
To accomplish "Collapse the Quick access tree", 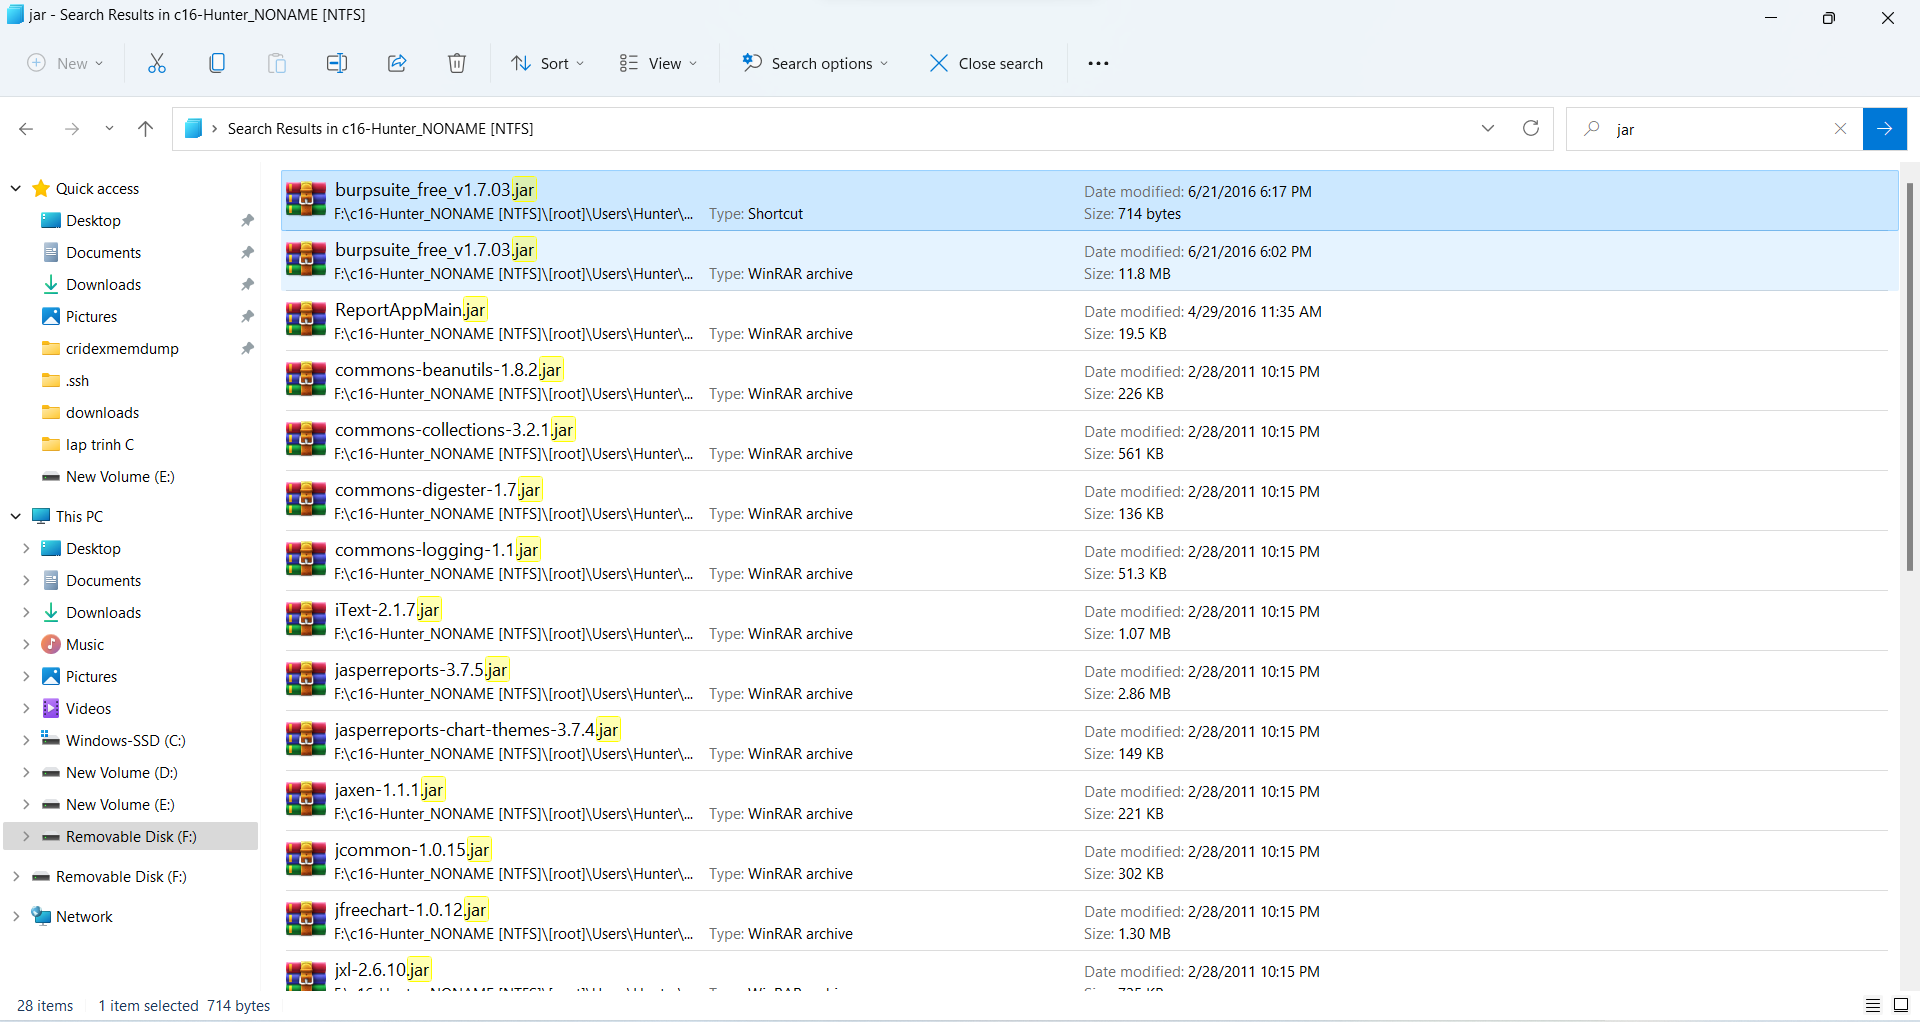I will (x=16, y=188).
